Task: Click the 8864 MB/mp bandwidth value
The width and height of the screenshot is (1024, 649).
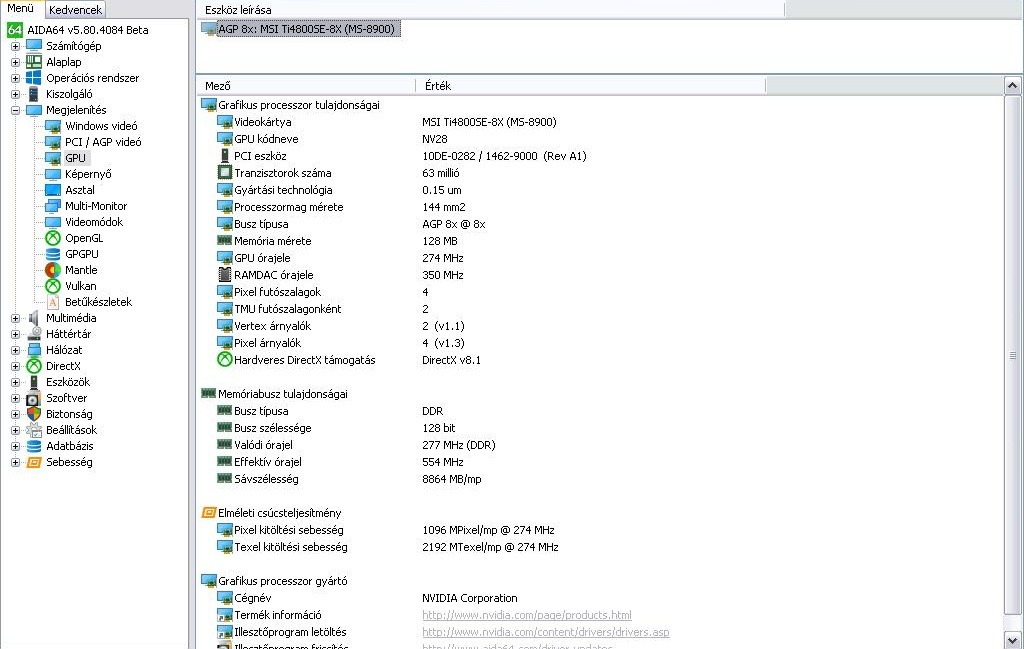Action: [451, 479]
